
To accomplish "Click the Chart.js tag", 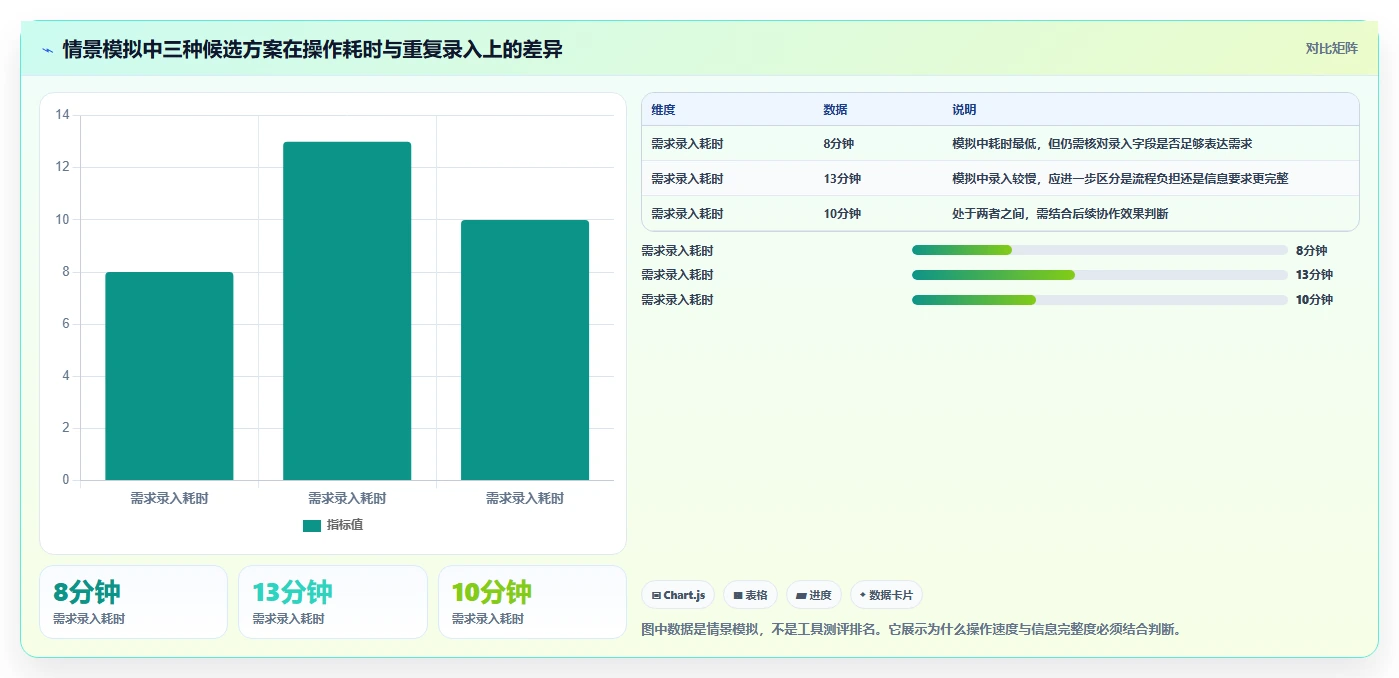I will click(678, 595).
